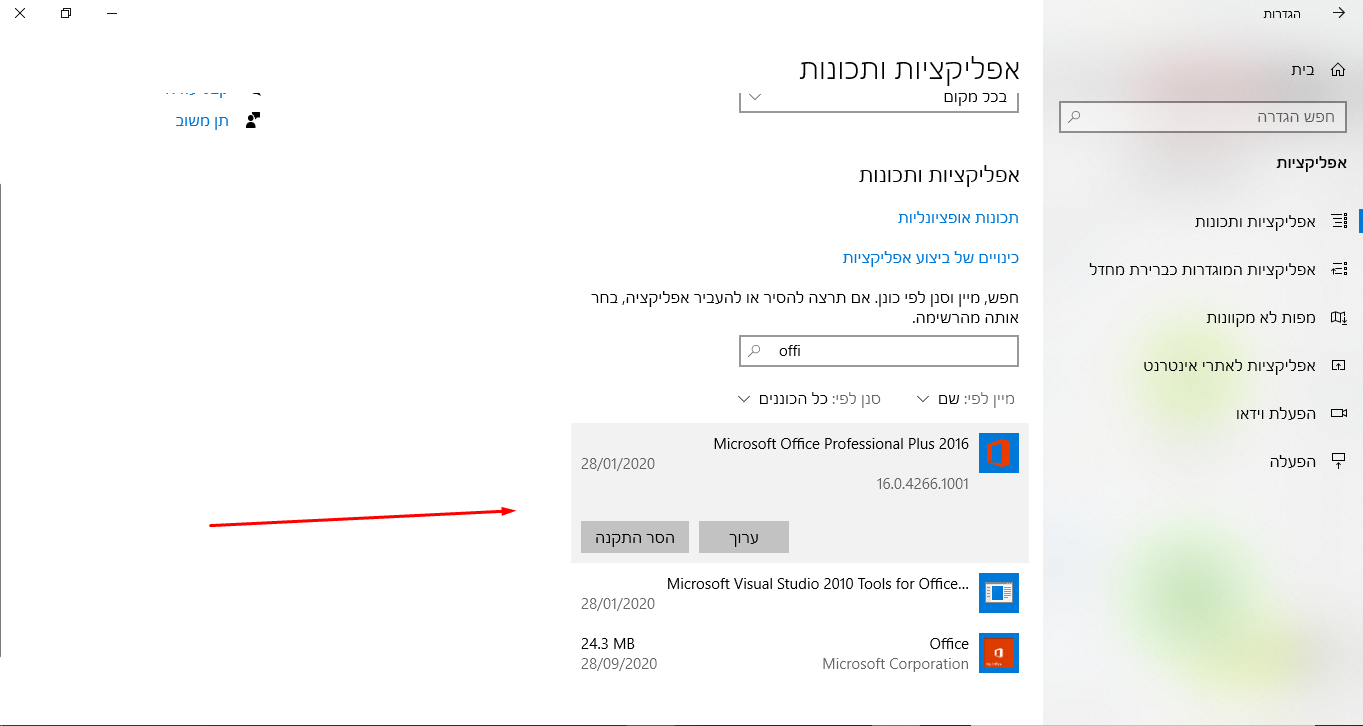Click the video playback (הפעלת וידאו) icon
Screen dimensions: 1363x726
(x=1338, y=413)
